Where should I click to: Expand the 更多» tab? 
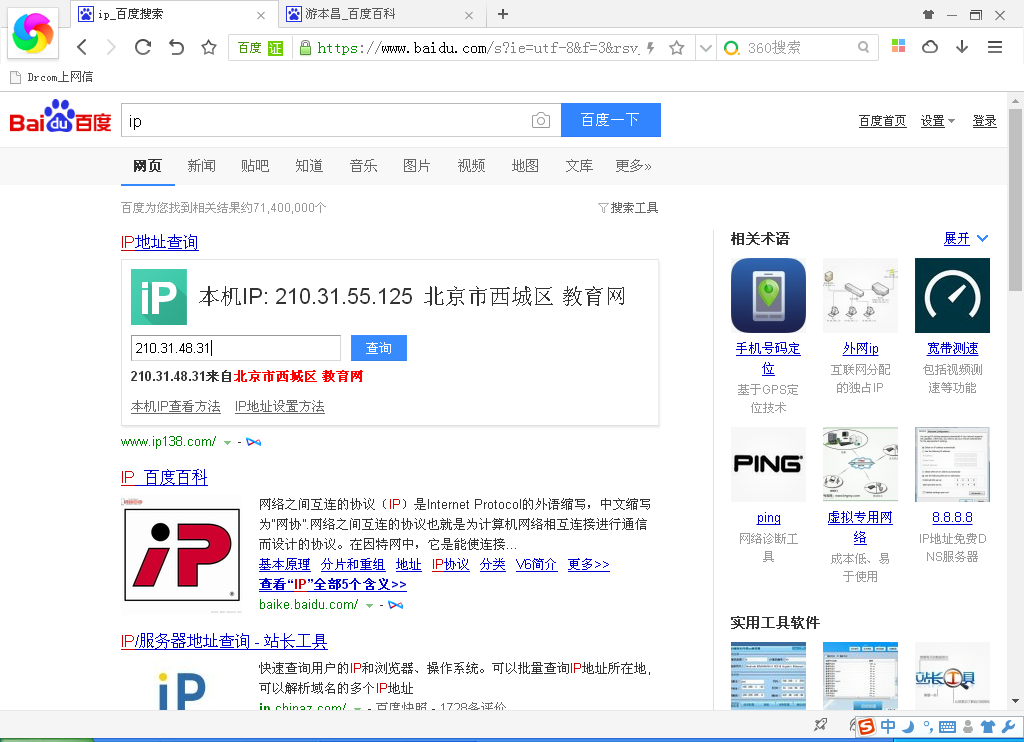point(633,166)
